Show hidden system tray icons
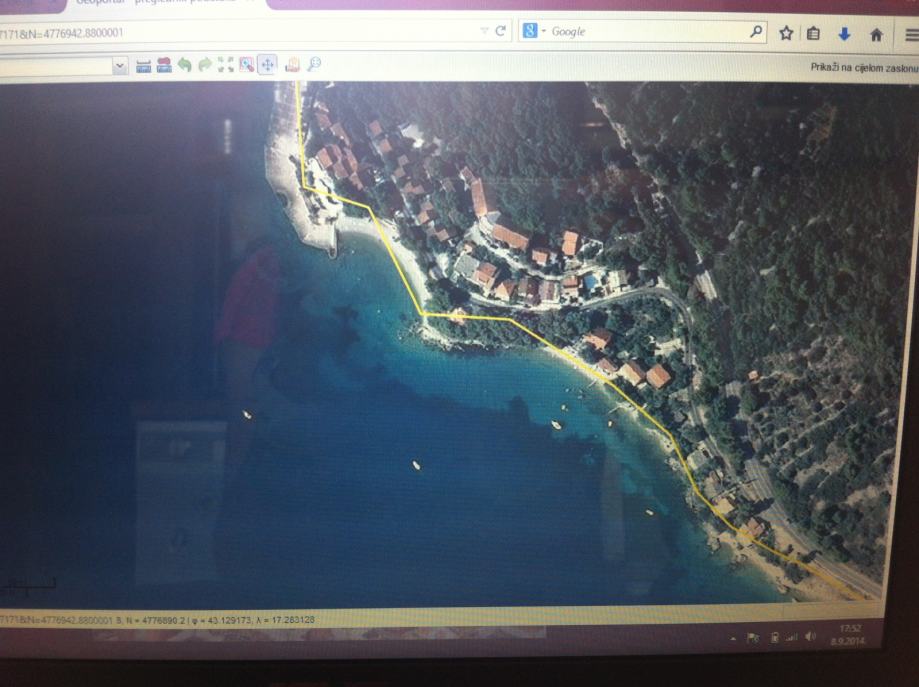 click(733, 638)
